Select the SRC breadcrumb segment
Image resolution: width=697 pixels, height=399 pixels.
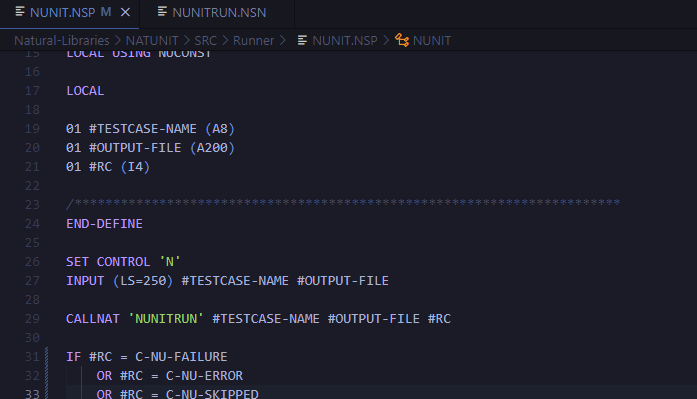click(205, 40)
